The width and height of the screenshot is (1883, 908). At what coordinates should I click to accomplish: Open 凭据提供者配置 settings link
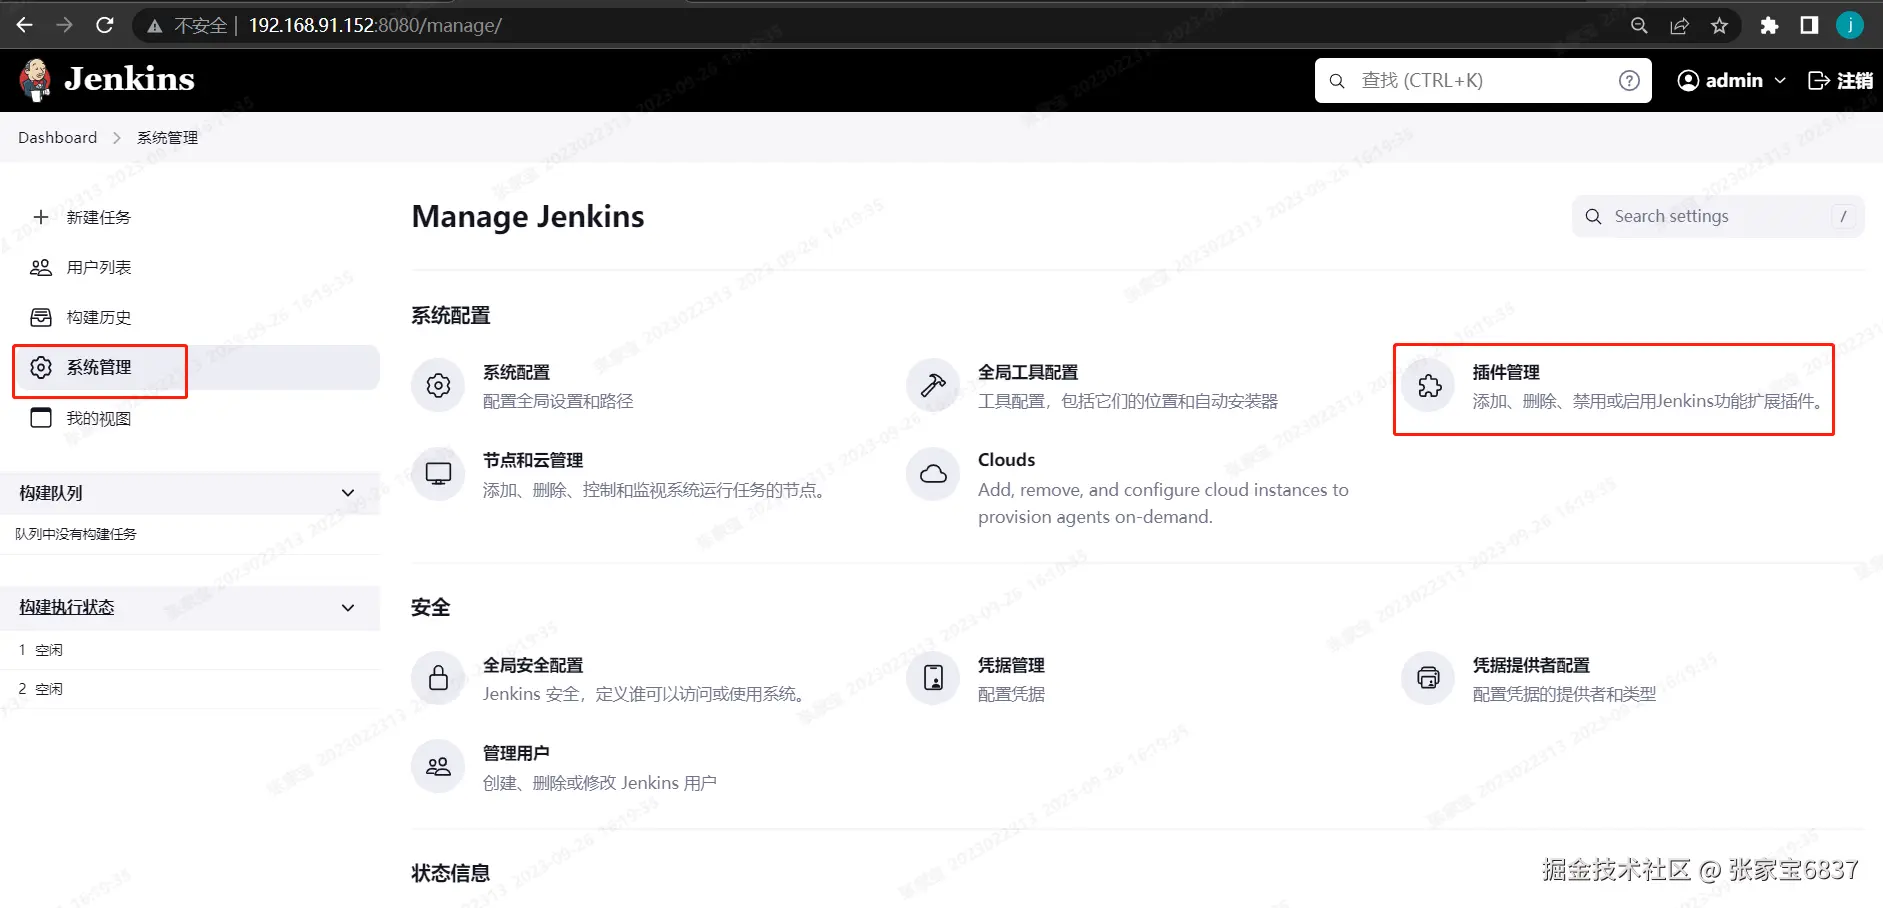(1531, 665)
